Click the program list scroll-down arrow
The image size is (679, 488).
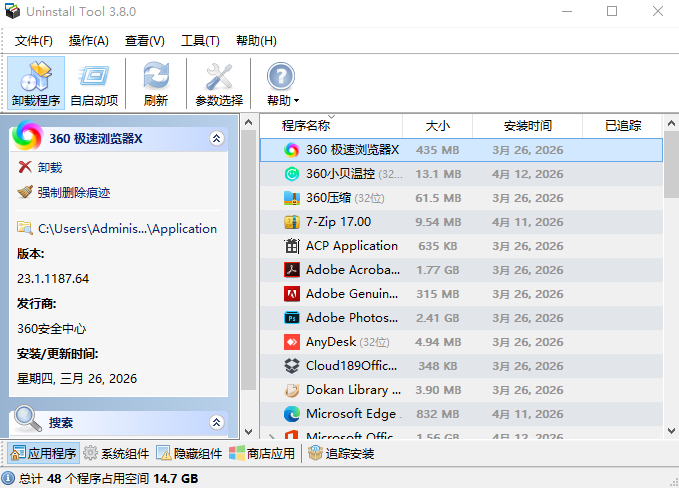pos(671,431)
